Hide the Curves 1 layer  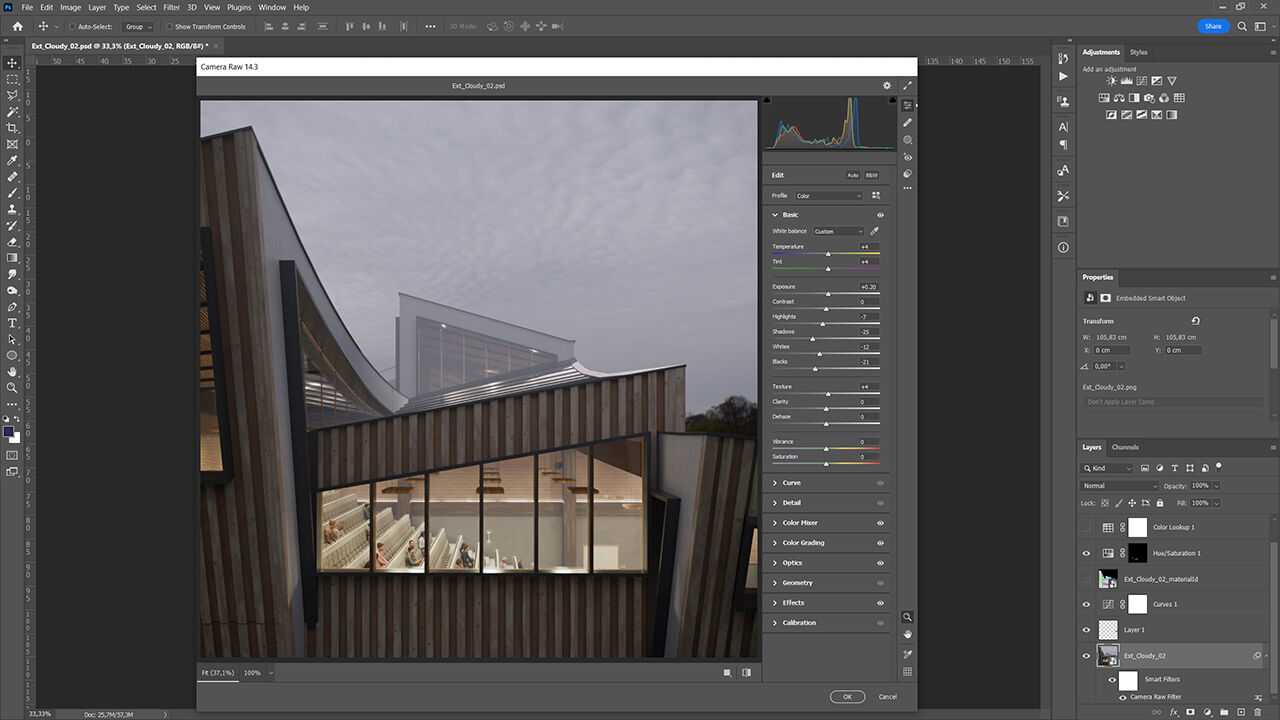coord(1087,604)
